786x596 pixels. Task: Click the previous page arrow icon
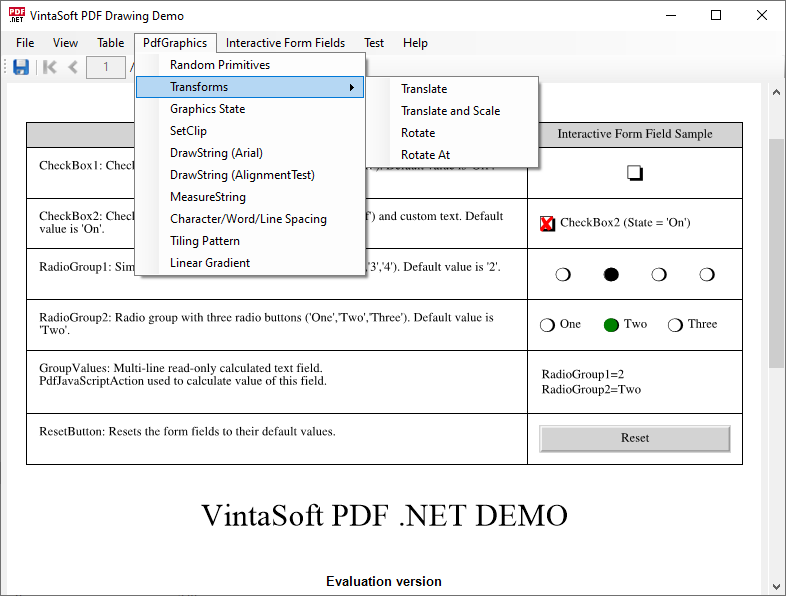(72, 67)
